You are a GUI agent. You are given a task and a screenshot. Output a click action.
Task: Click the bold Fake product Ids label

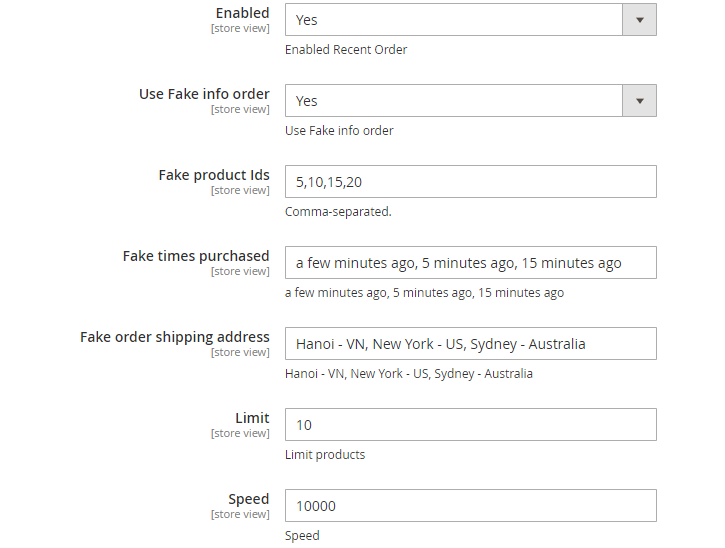pos(214,175)
